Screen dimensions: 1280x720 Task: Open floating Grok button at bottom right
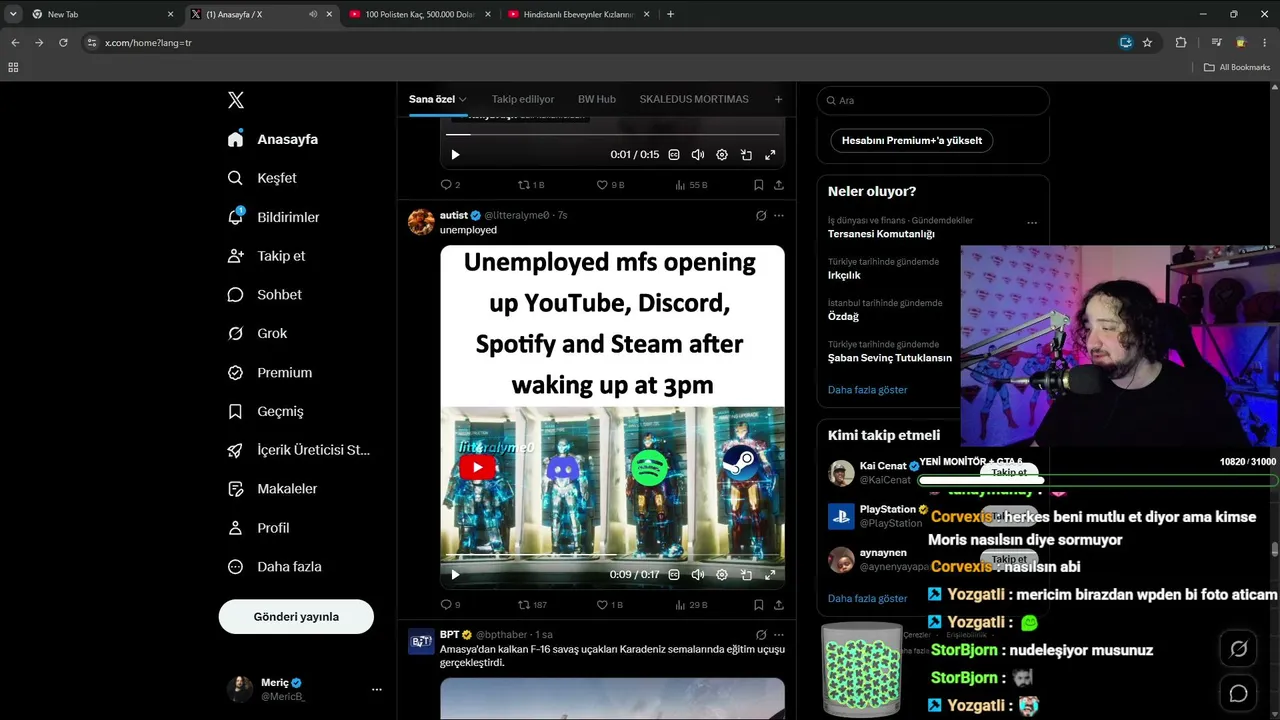pyautogui.click(x=1238, y=650)
